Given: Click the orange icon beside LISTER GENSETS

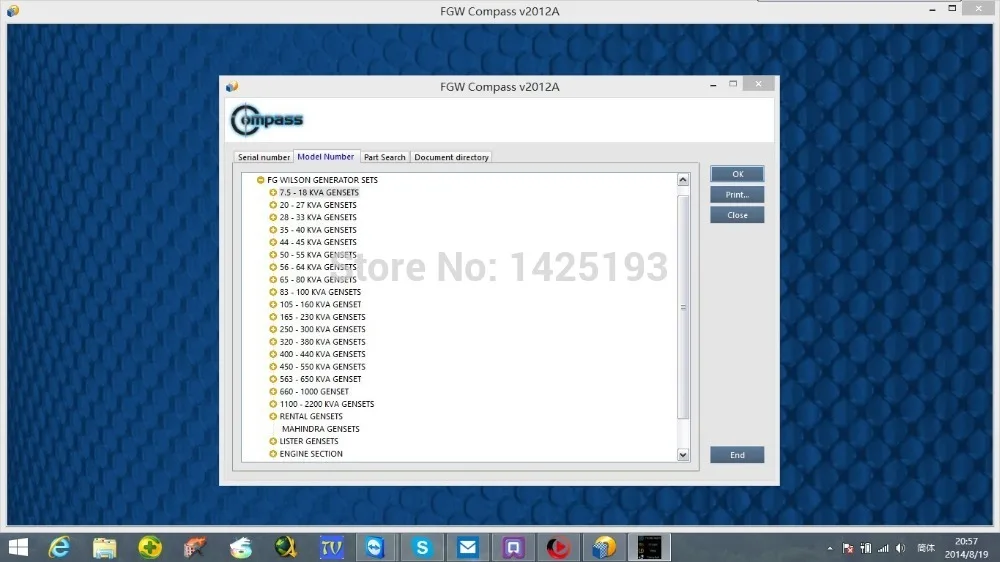Looking at the screenshot, I should pyautogui.click(x=273, y=441).
